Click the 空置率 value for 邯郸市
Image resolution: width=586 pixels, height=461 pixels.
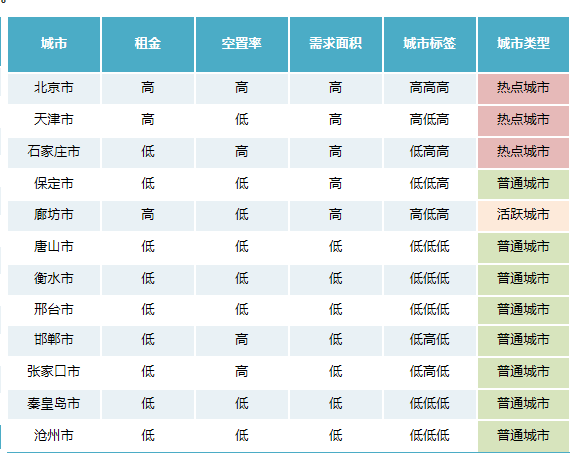point(242,340)
